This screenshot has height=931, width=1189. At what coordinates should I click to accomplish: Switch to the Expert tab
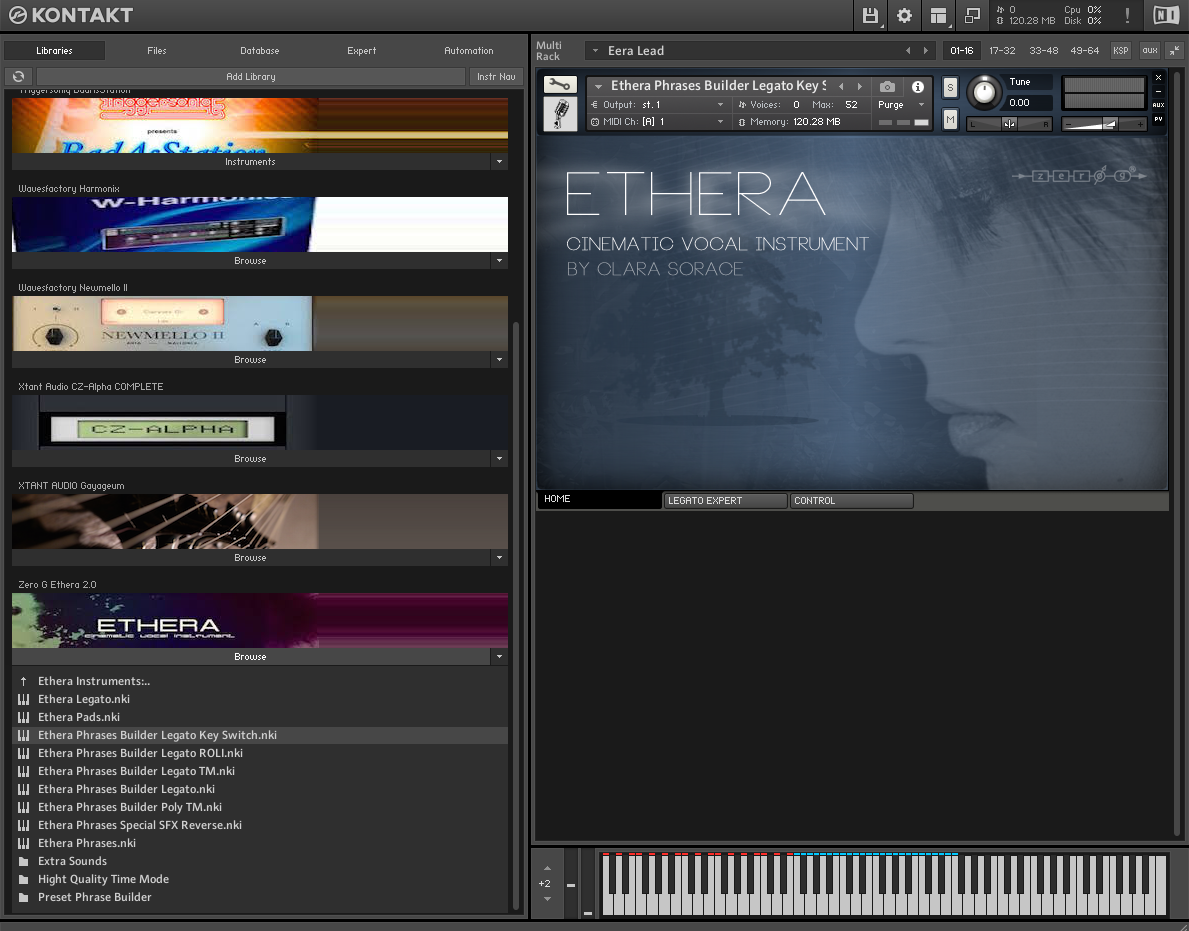[362, 51]
